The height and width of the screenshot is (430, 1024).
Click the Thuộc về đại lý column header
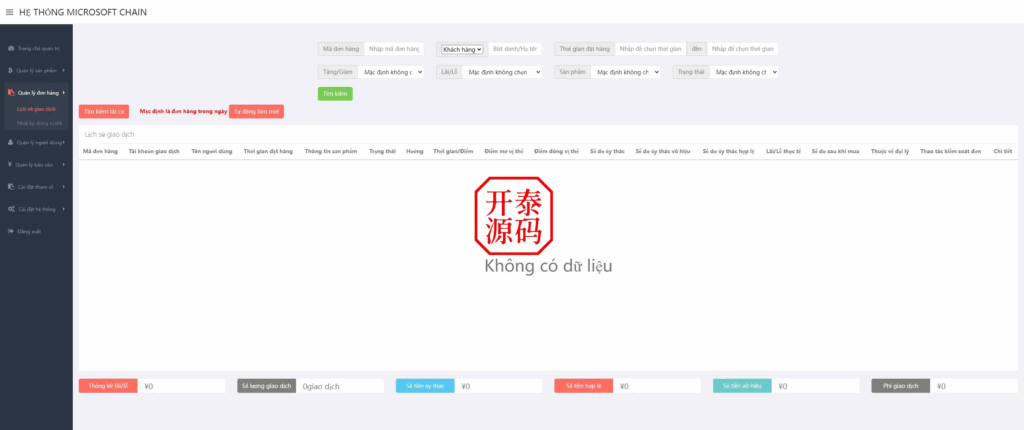pyautogui.click(x=889, y=152)
